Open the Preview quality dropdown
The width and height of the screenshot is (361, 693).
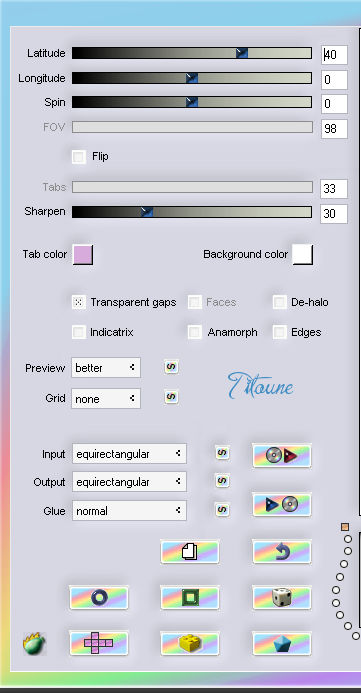point(106,368)
